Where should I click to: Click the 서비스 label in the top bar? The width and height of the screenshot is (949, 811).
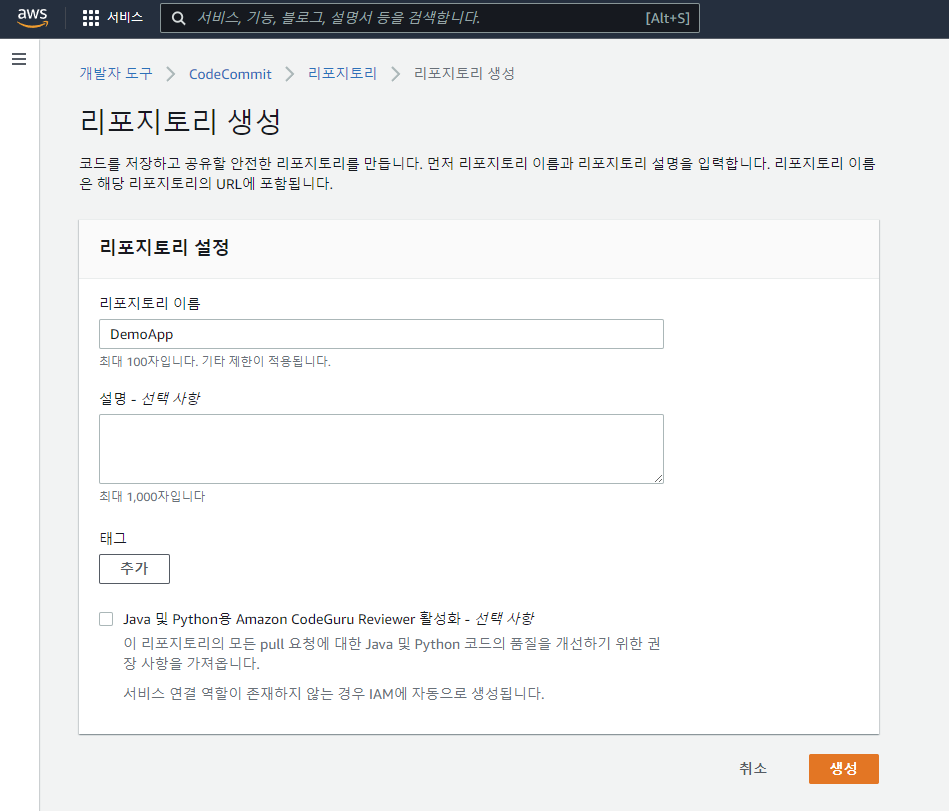coord(125,18)
